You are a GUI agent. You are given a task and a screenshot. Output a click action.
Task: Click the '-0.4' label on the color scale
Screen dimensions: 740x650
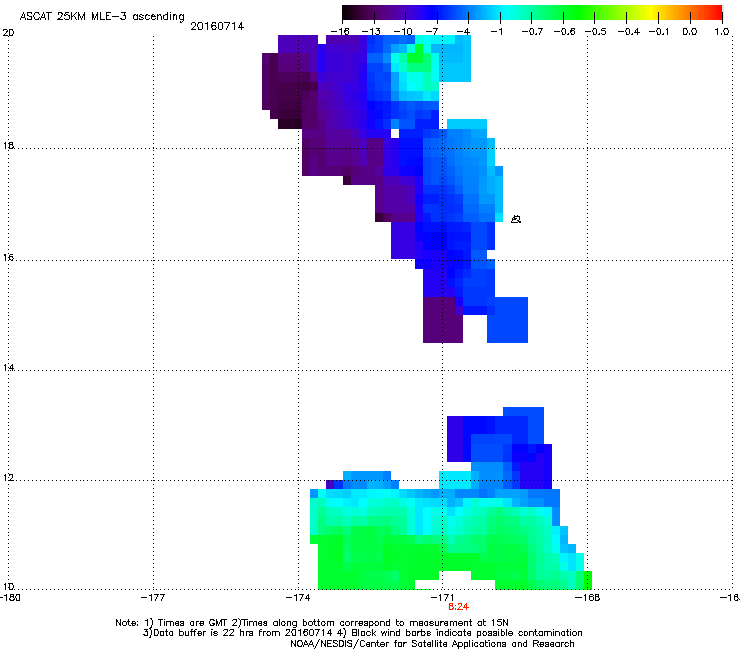pyautogui.click(x=629, y=32)
